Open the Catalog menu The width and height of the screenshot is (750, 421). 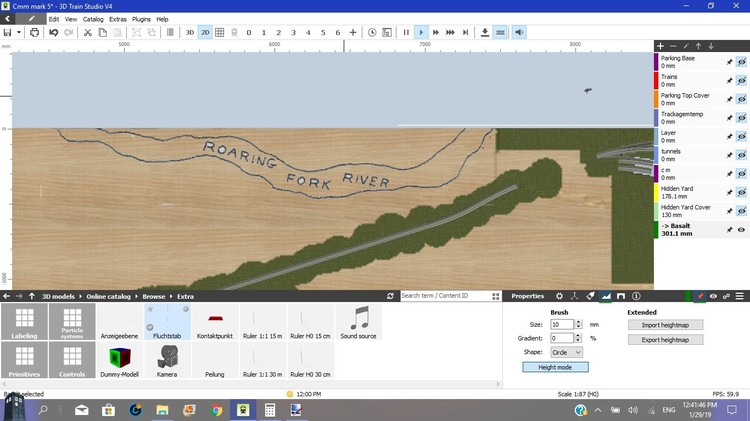[x=93, y=19]
